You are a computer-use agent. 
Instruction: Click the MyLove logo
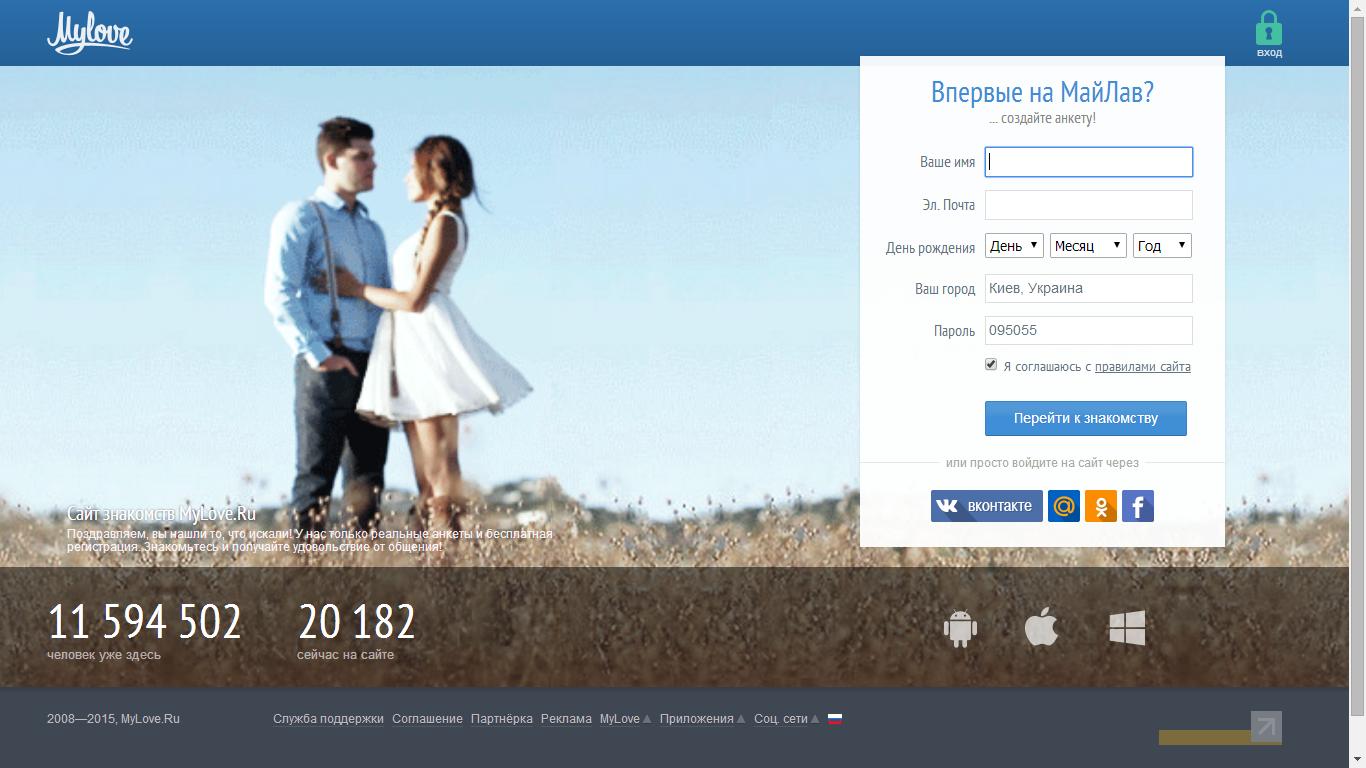(x=89, y=34)
